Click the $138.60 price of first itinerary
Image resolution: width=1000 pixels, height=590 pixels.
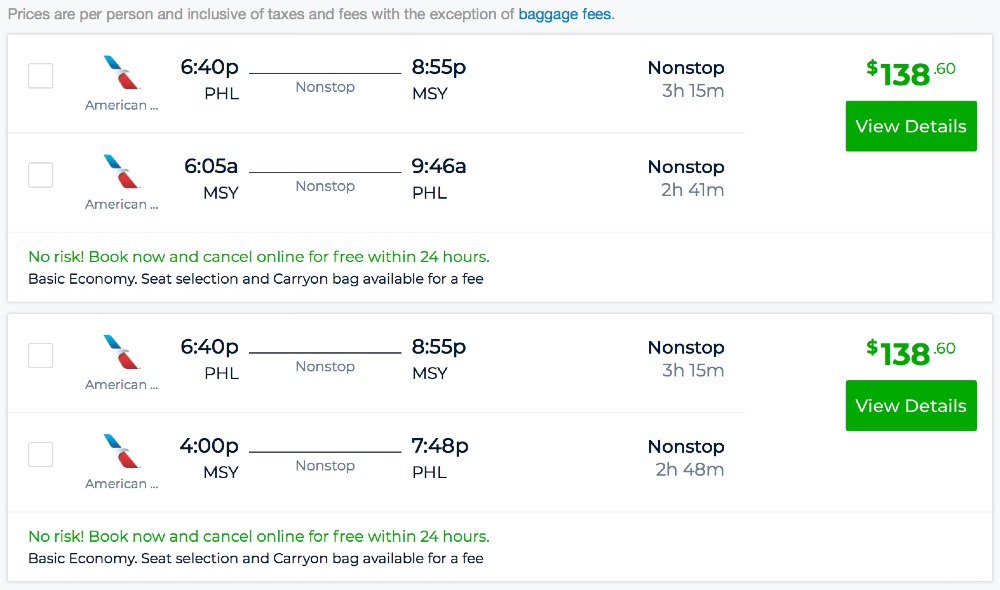(911, 72)
